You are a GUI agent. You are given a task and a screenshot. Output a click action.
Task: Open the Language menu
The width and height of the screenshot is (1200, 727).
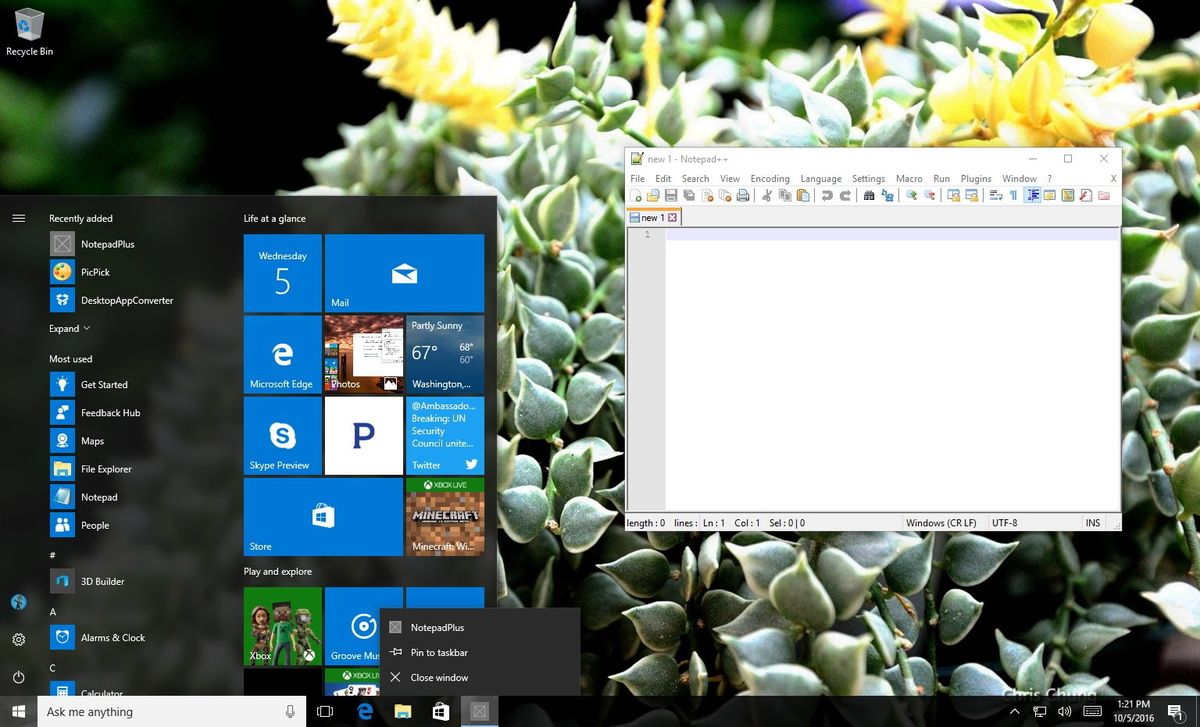820,178
